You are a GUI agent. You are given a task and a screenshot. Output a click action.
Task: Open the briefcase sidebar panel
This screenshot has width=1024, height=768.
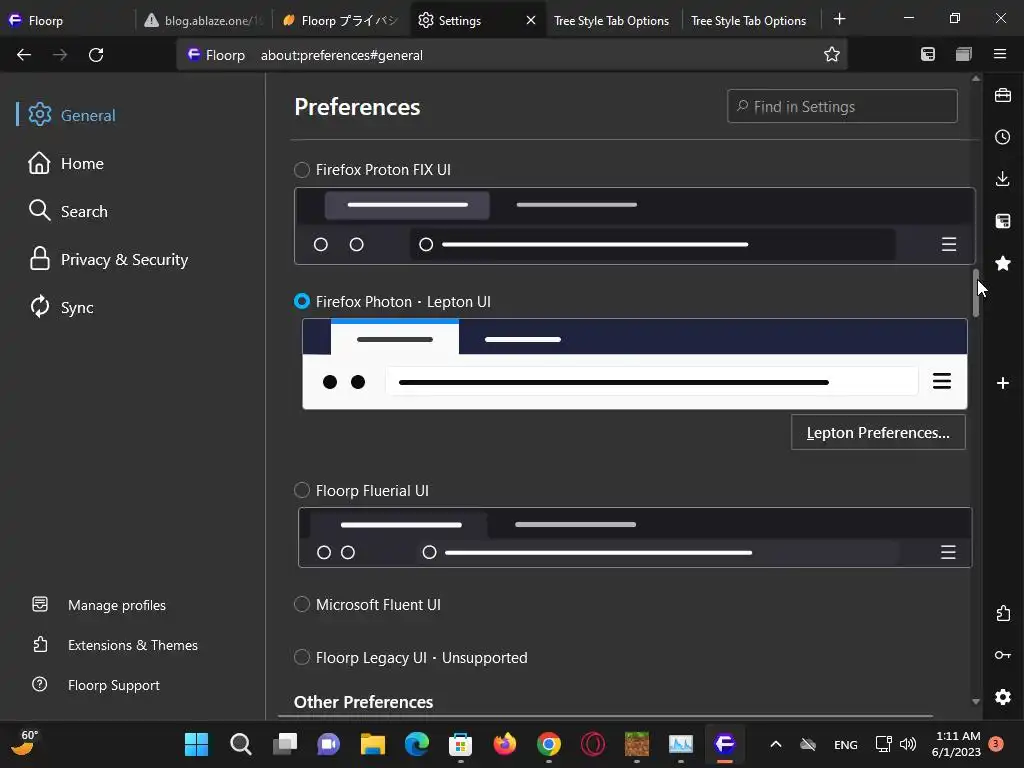(x=1002, y=95)
